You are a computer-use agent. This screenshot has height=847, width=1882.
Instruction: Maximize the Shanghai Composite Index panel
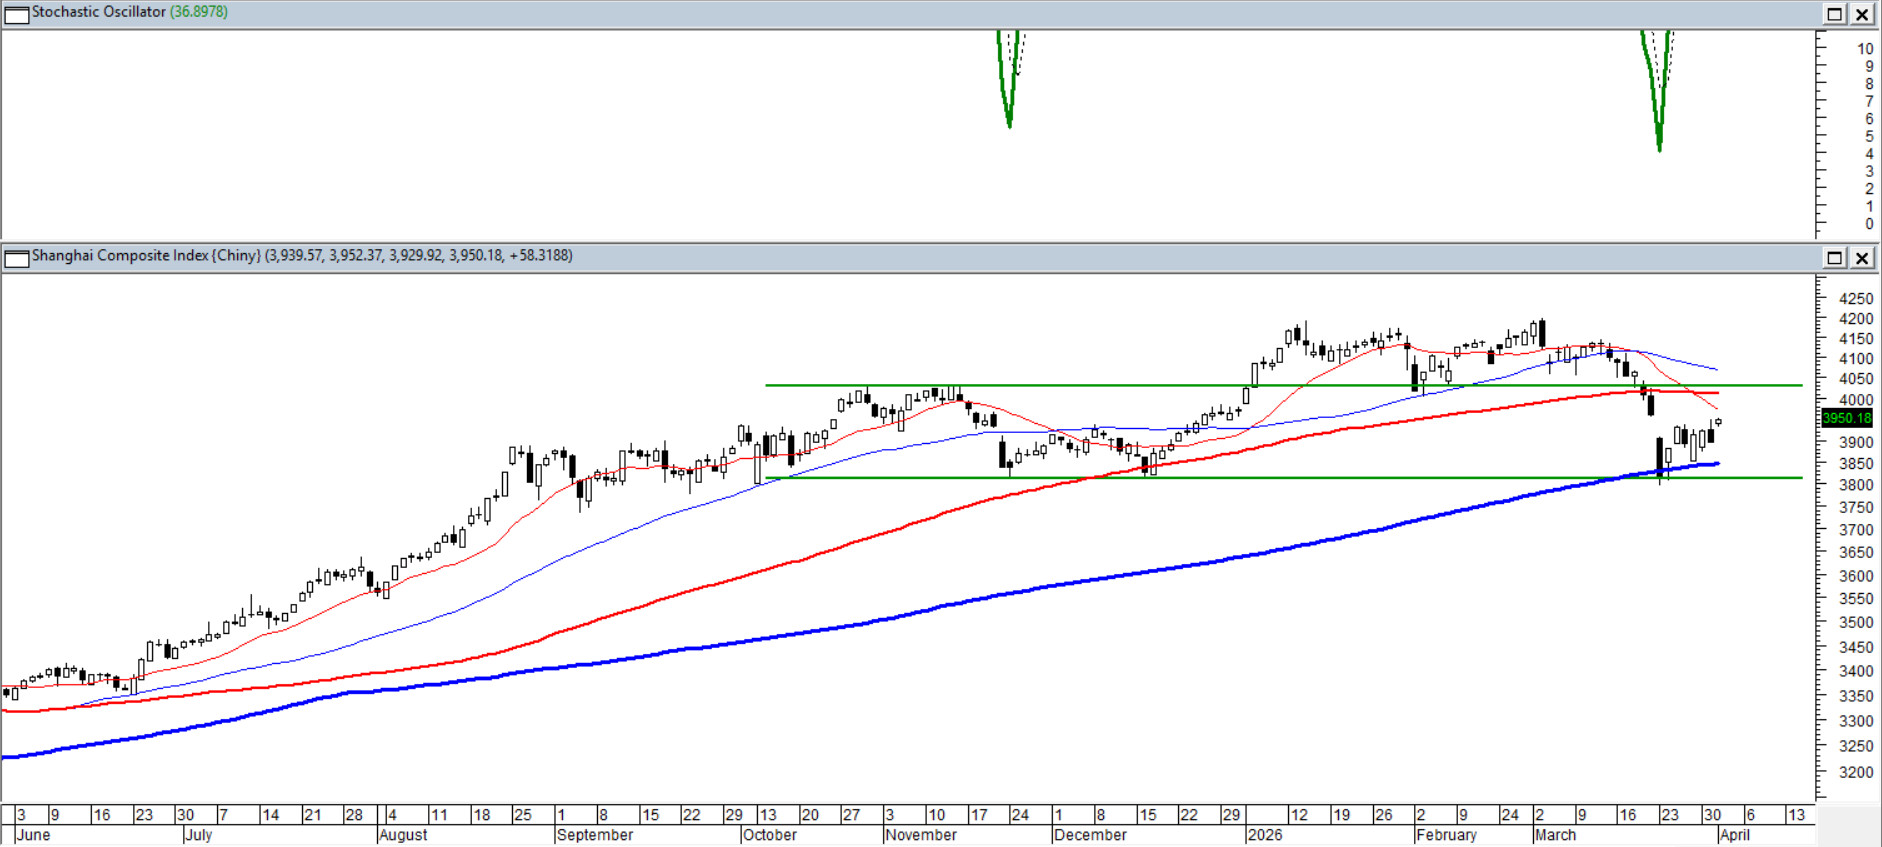tap(1835, 258)
